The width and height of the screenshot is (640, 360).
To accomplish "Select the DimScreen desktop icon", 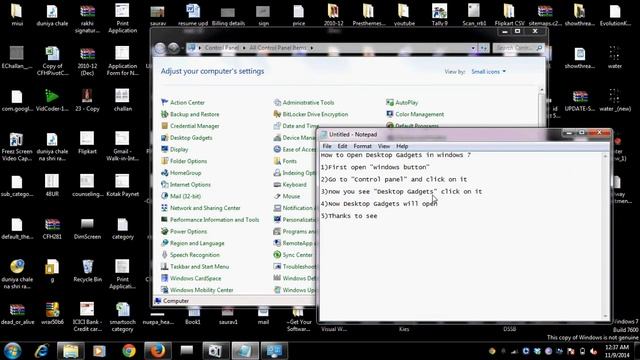I will pos(87,228).
